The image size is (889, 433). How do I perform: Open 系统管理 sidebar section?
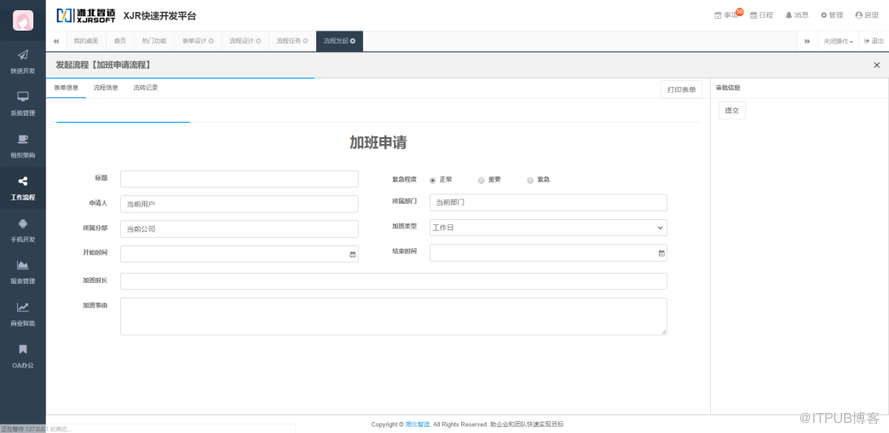(x=22, y=103)
